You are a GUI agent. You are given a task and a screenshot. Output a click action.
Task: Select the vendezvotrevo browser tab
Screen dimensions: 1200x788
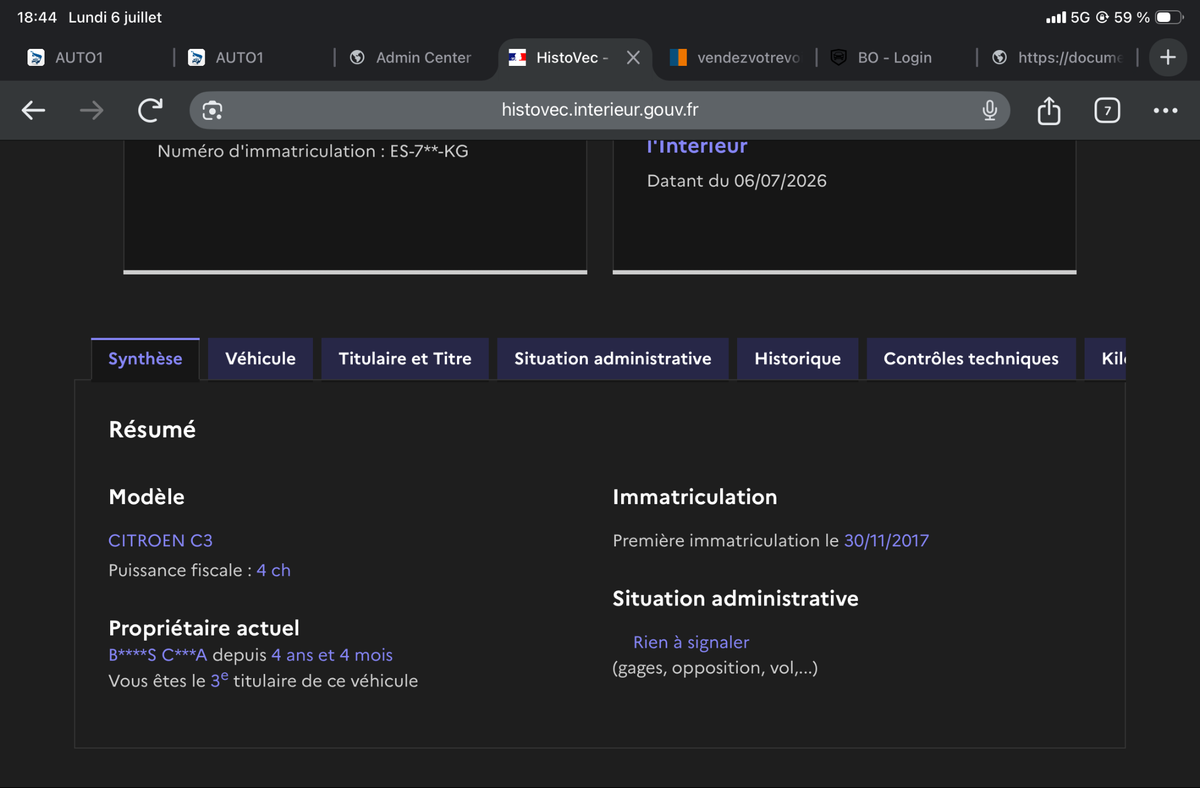[x=735, y=58]
